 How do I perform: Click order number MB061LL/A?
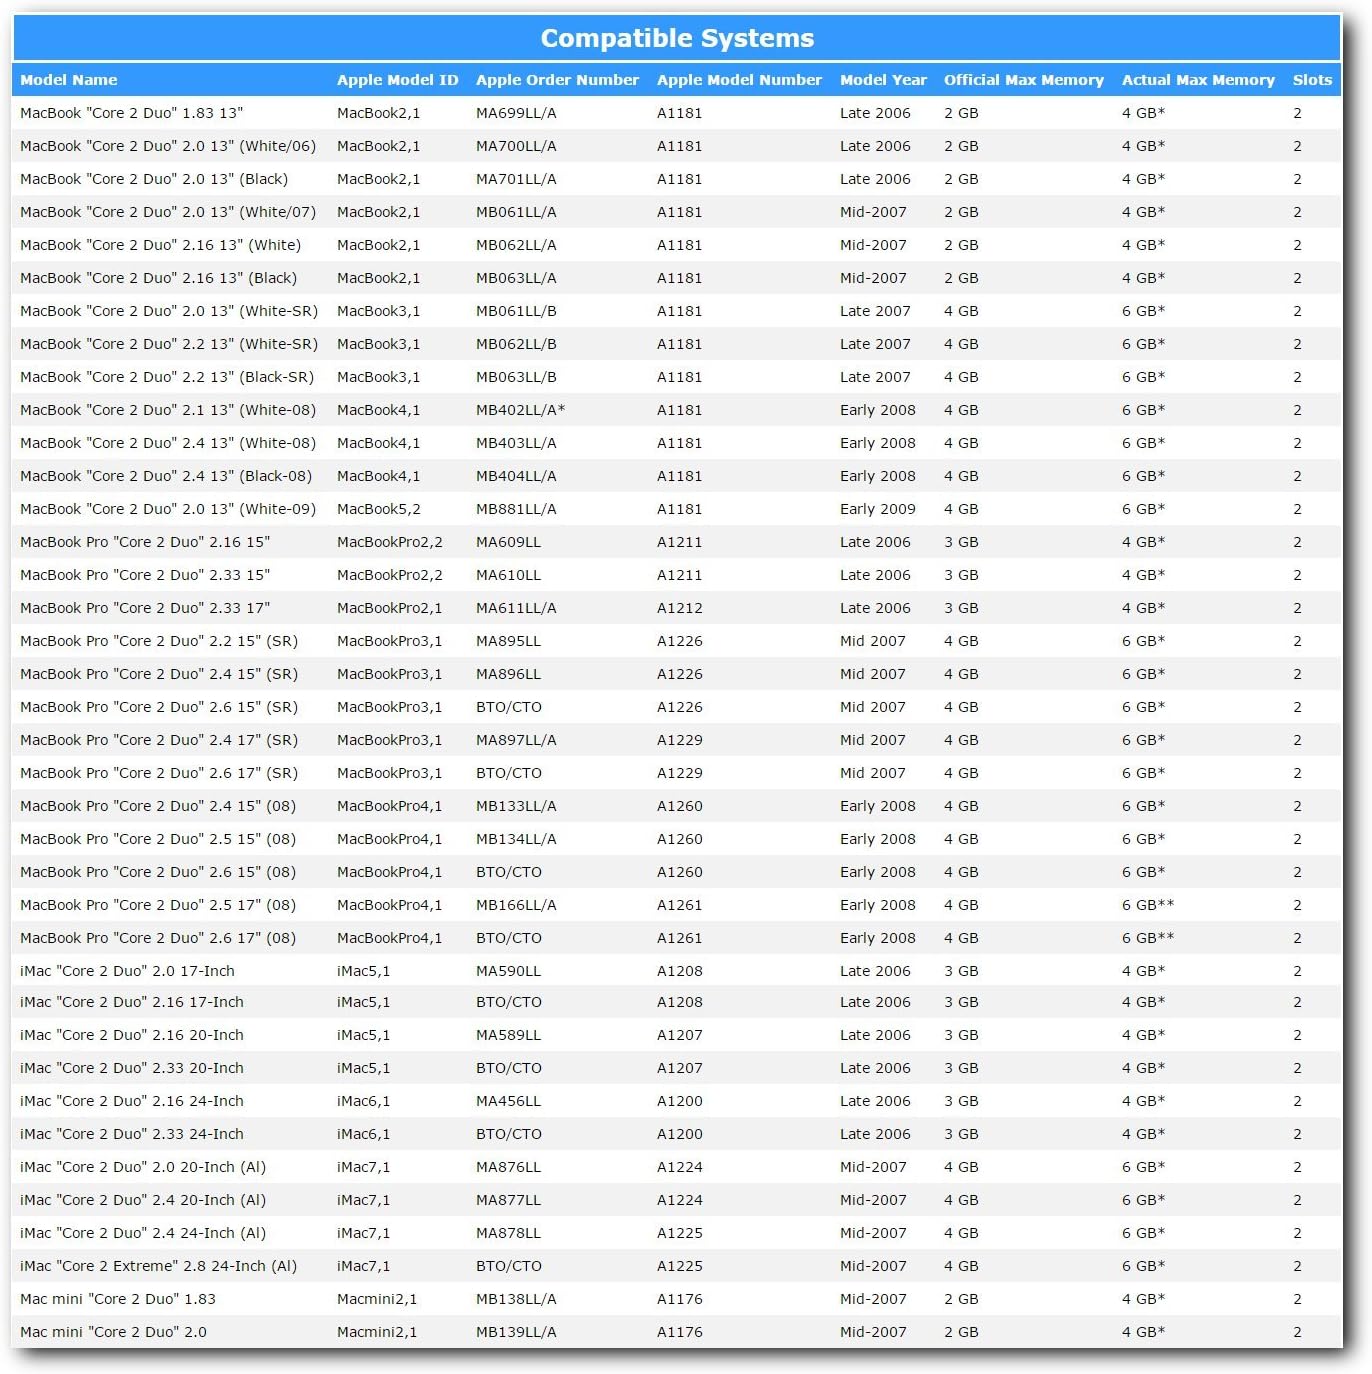(x=516, y=212)
